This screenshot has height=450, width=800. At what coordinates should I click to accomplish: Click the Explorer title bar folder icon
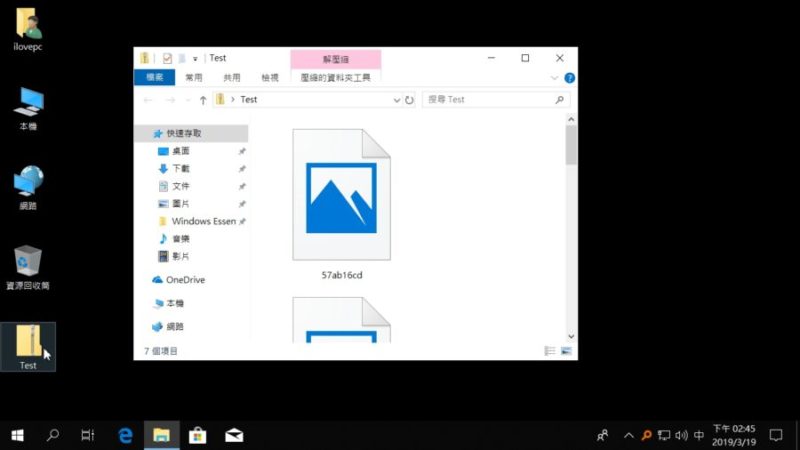(x=145, y=58)
